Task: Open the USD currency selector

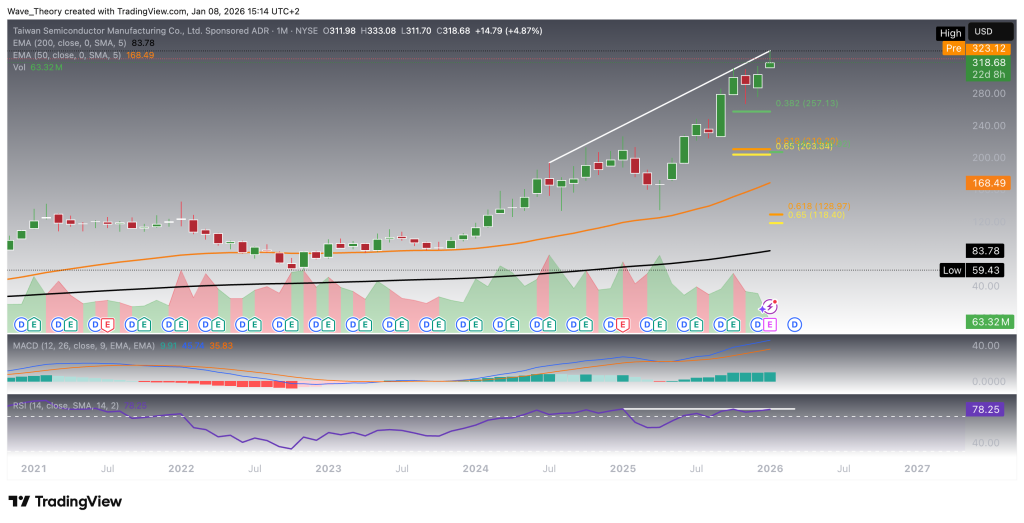Action: 982,32
